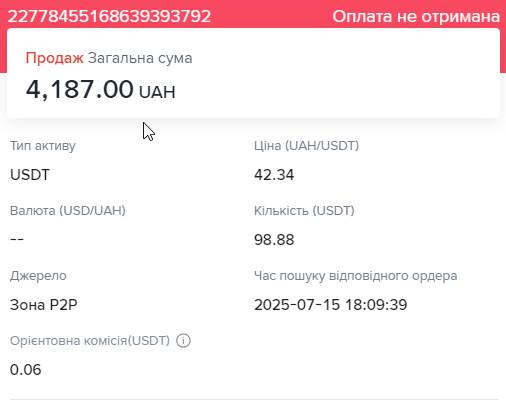Click the 'Оплата не отримана' status text
Viewport: 506px width, 409px height.
point(416,16)
